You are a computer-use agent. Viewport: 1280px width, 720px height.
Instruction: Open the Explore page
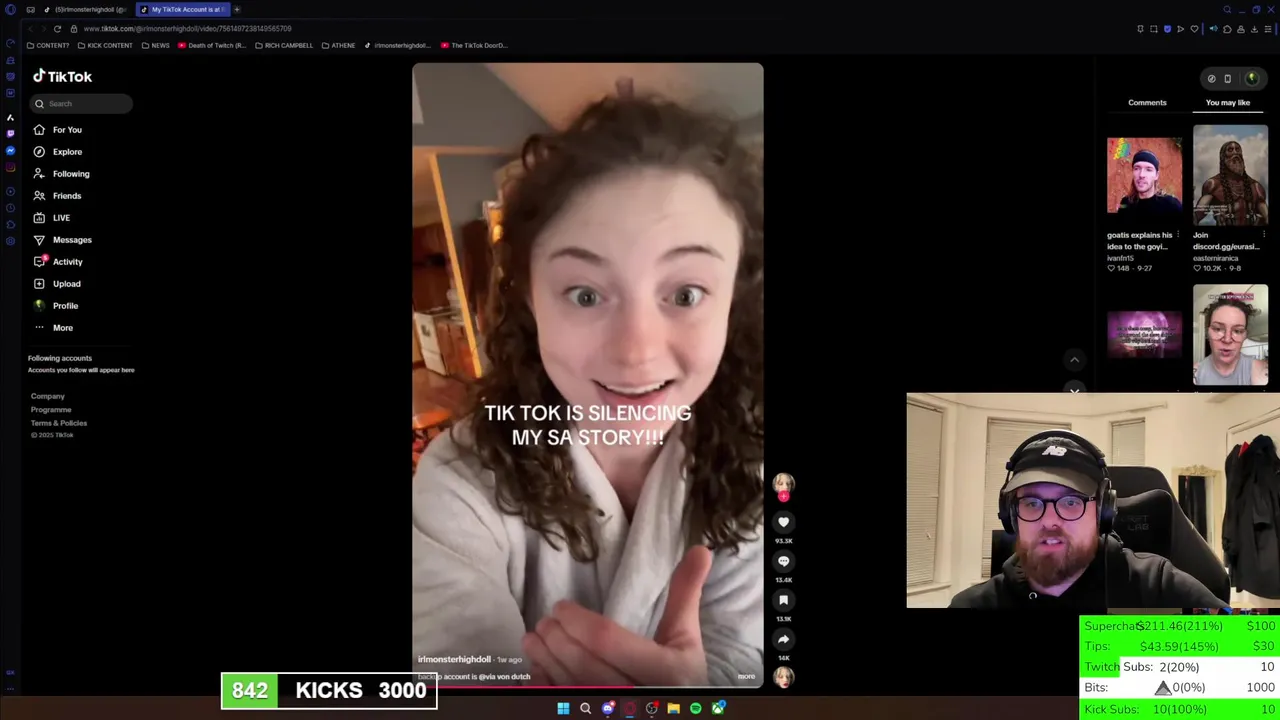pos(57,152)
